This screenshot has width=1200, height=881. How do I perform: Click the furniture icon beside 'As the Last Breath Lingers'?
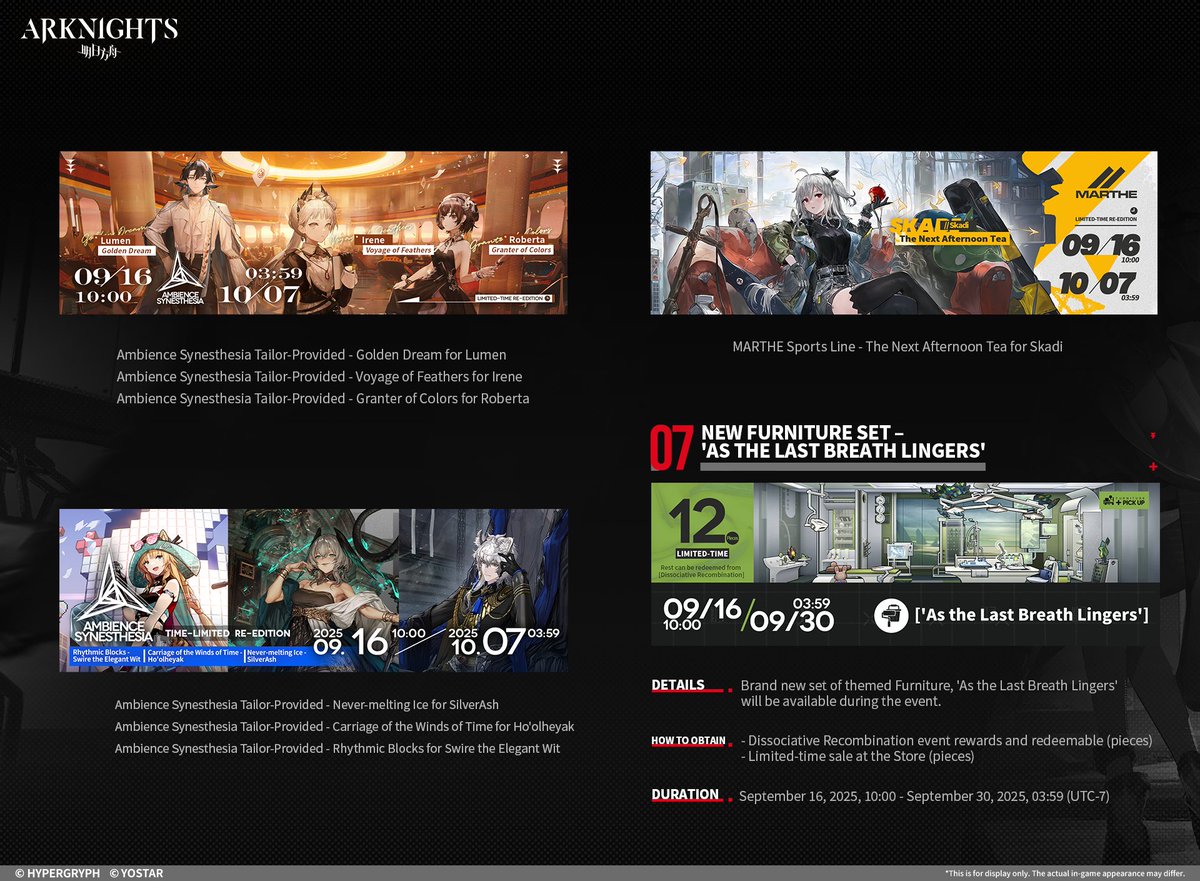889,615
